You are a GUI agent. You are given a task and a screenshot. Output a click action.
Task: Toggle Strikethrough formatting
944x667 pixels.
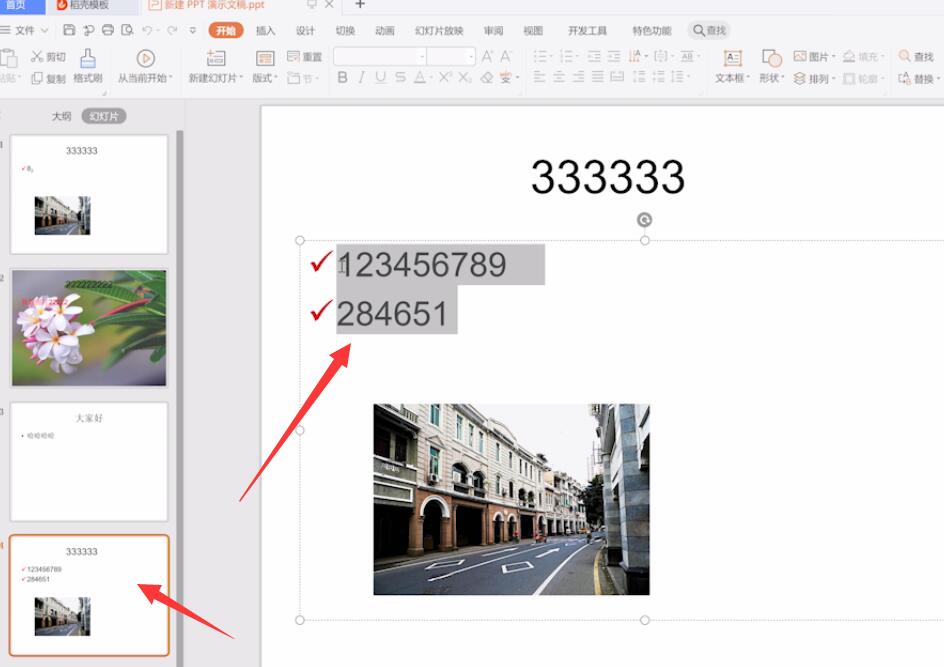pyautogui.click(x=400, y=77)
